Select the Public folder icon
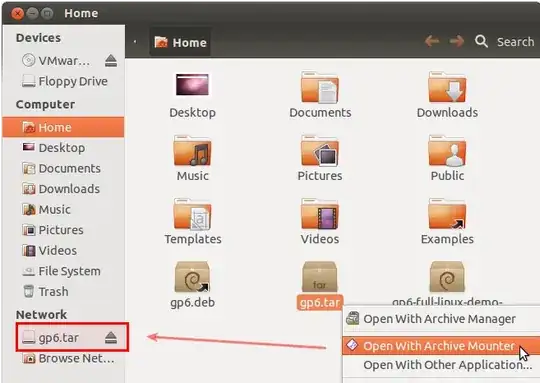 tap(447, 151)
